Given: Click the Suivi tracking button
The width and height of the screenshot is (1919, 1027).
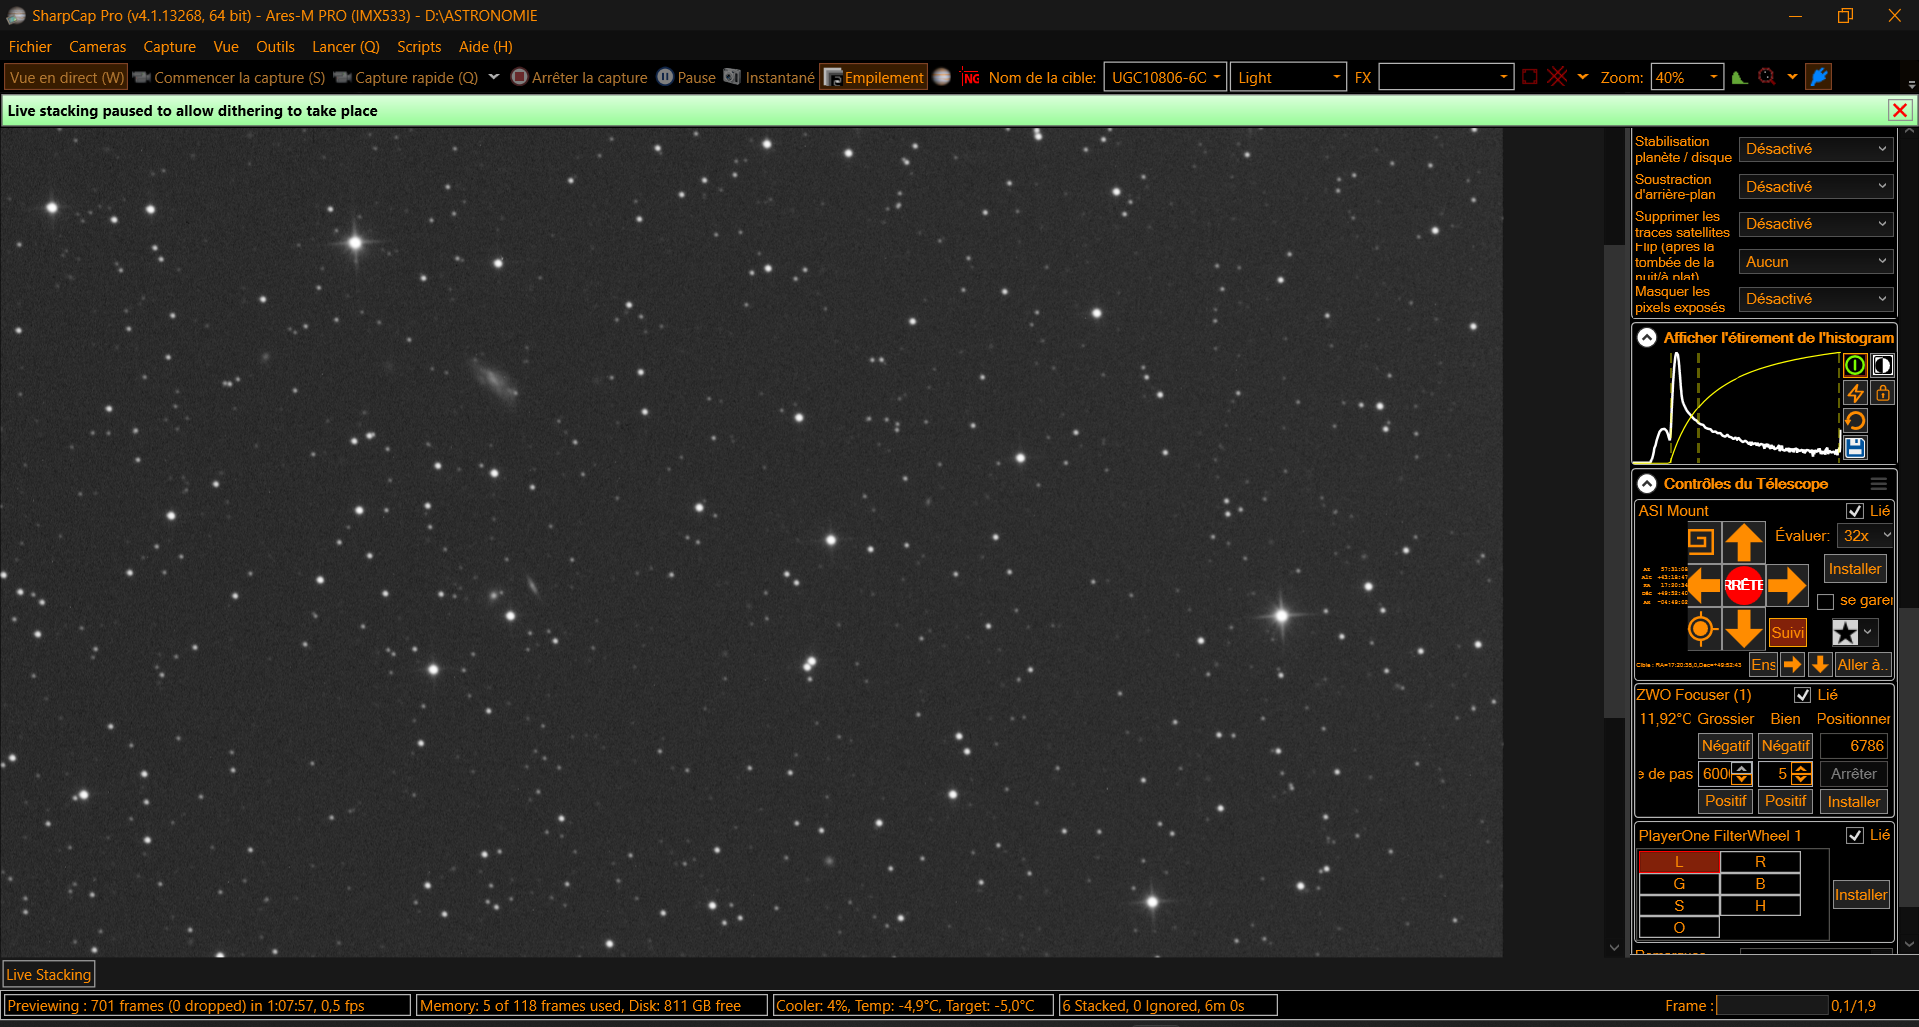Looking at the screenshot, I should click(x=1787, y=632).
